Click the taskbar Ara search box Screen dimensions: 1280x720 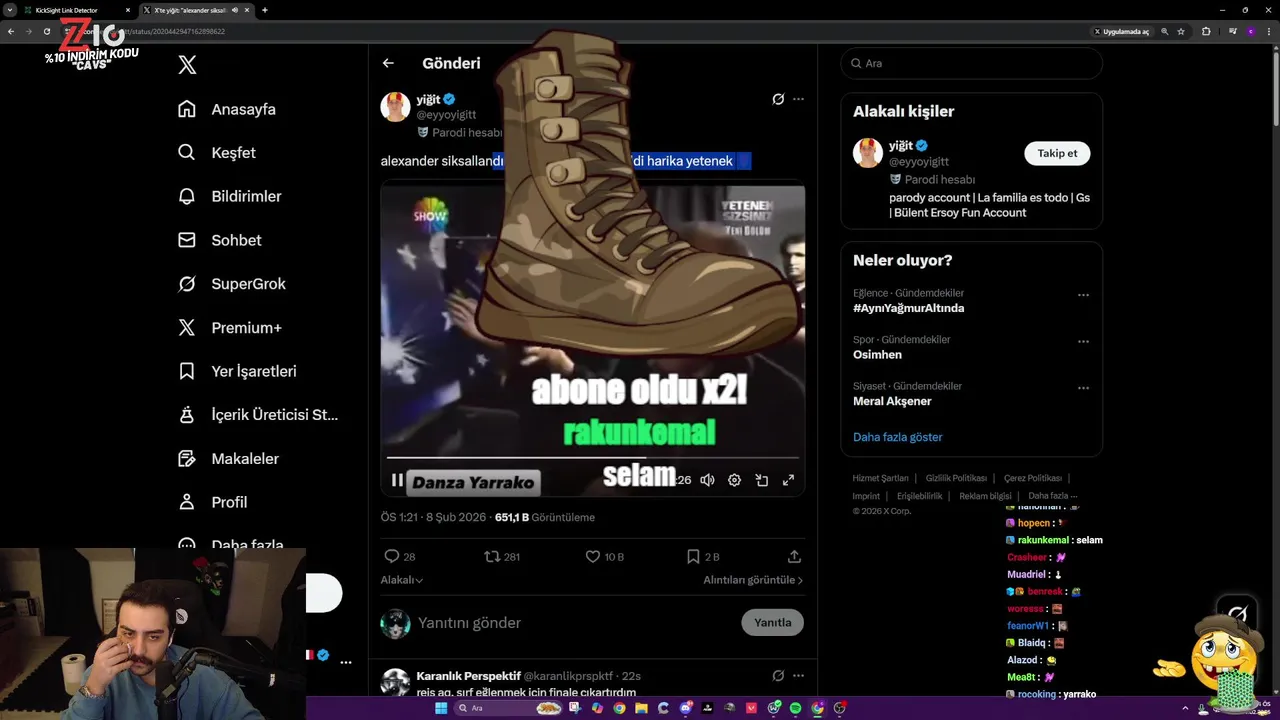click(x=510, y=708)
